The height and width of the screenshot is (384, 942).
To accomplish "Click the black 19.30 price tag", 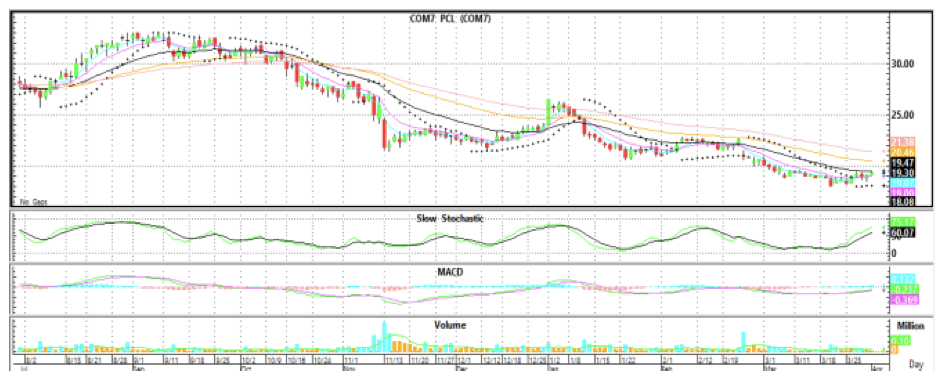I will pyautogui.click(x=902, y=172).
